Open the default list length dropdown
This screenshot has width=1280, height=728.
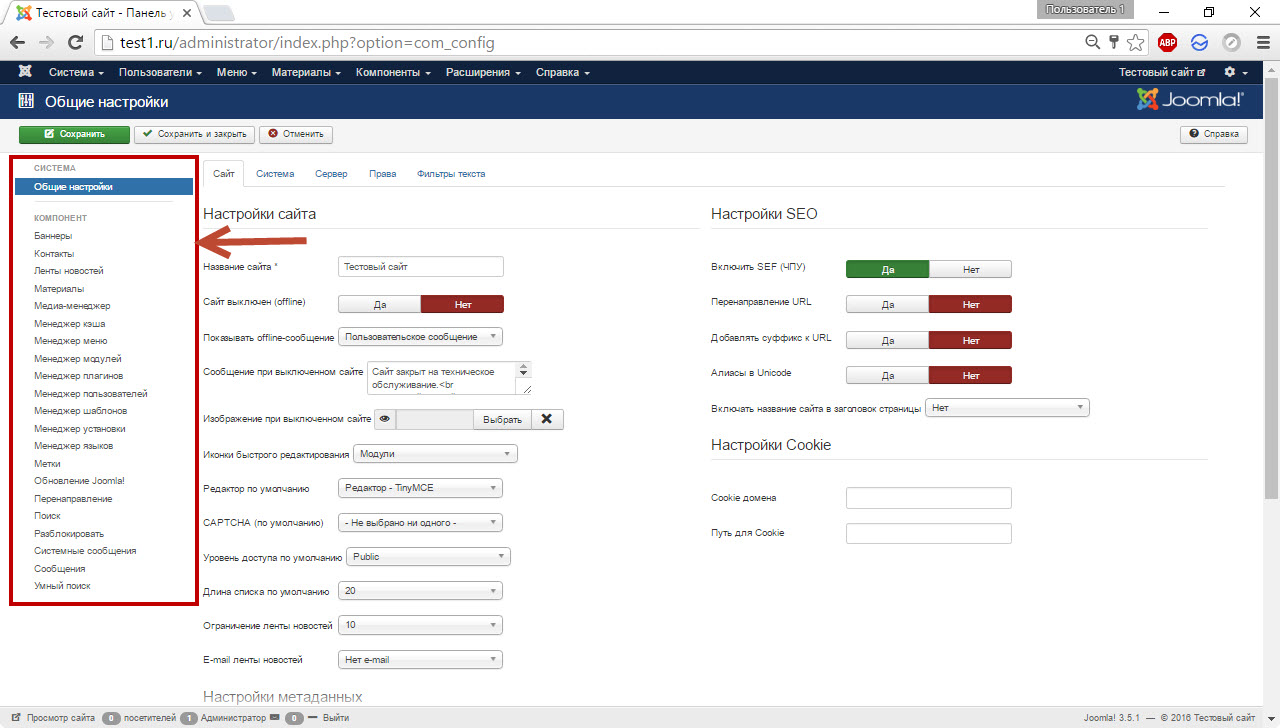click(x=420, y=591)
